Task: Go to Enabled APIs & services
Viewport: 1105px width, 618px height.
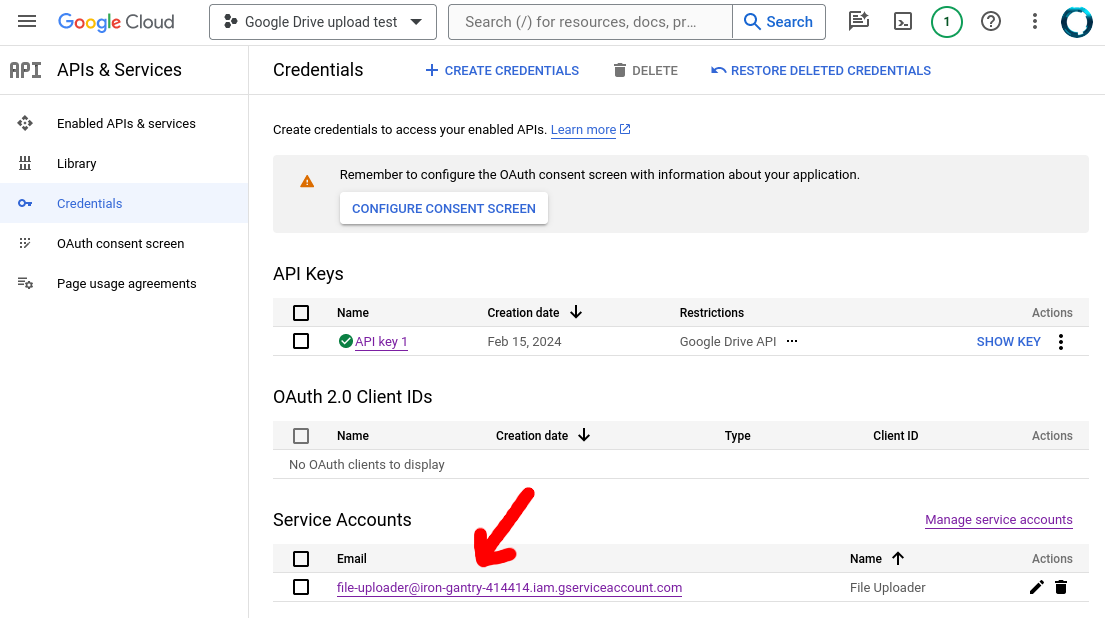Action: [x=126, y=124]
